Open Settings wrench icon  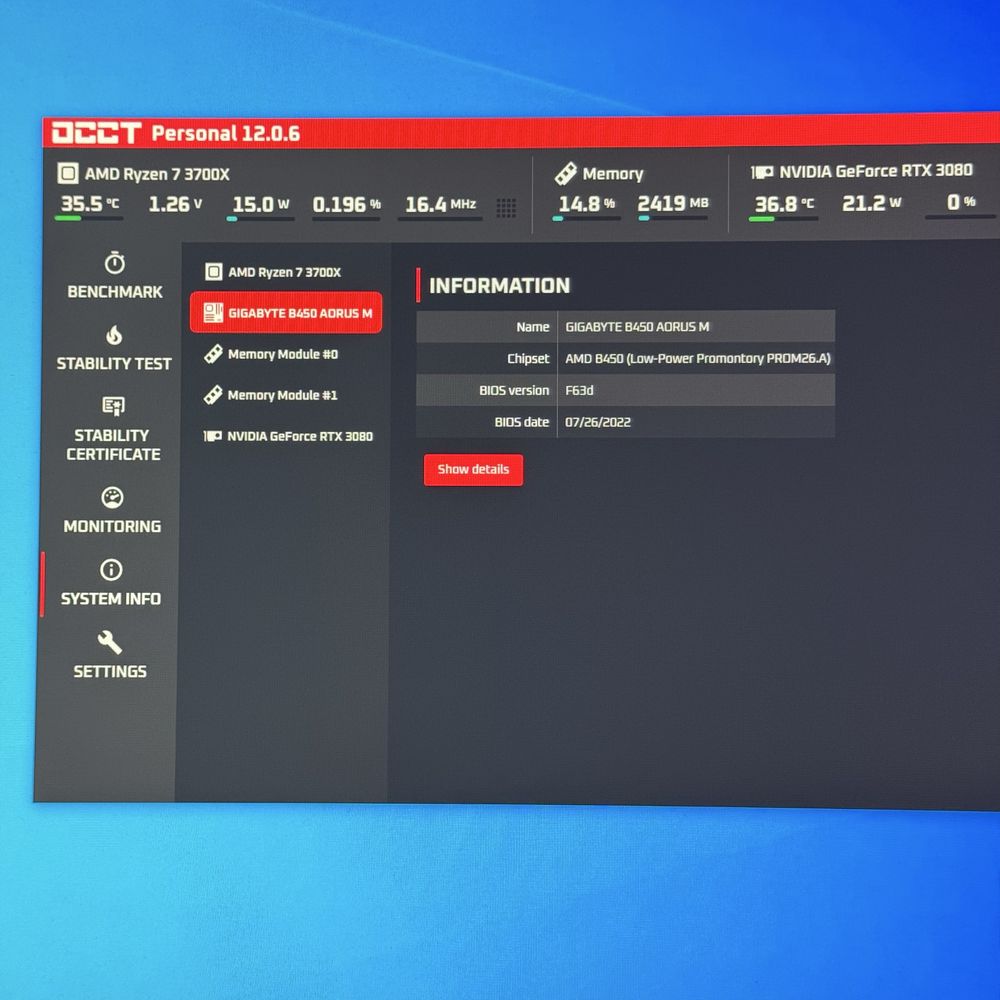coord(110,642)
